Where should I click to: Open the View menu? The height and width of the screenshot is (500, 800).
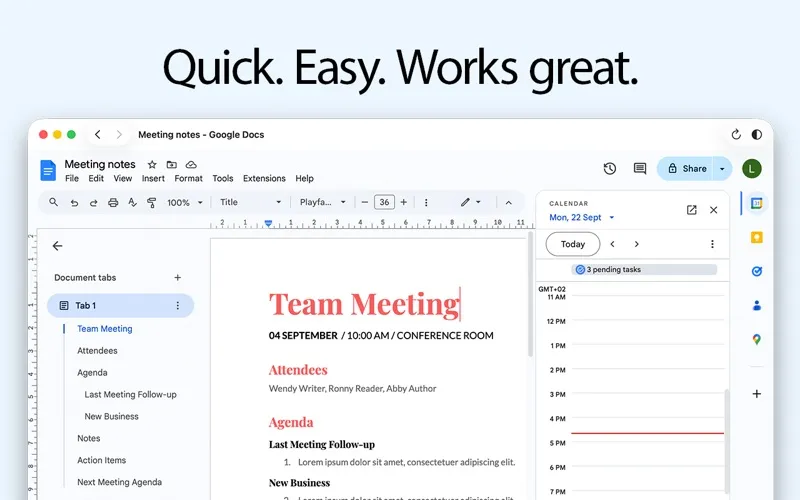(122, 179)
